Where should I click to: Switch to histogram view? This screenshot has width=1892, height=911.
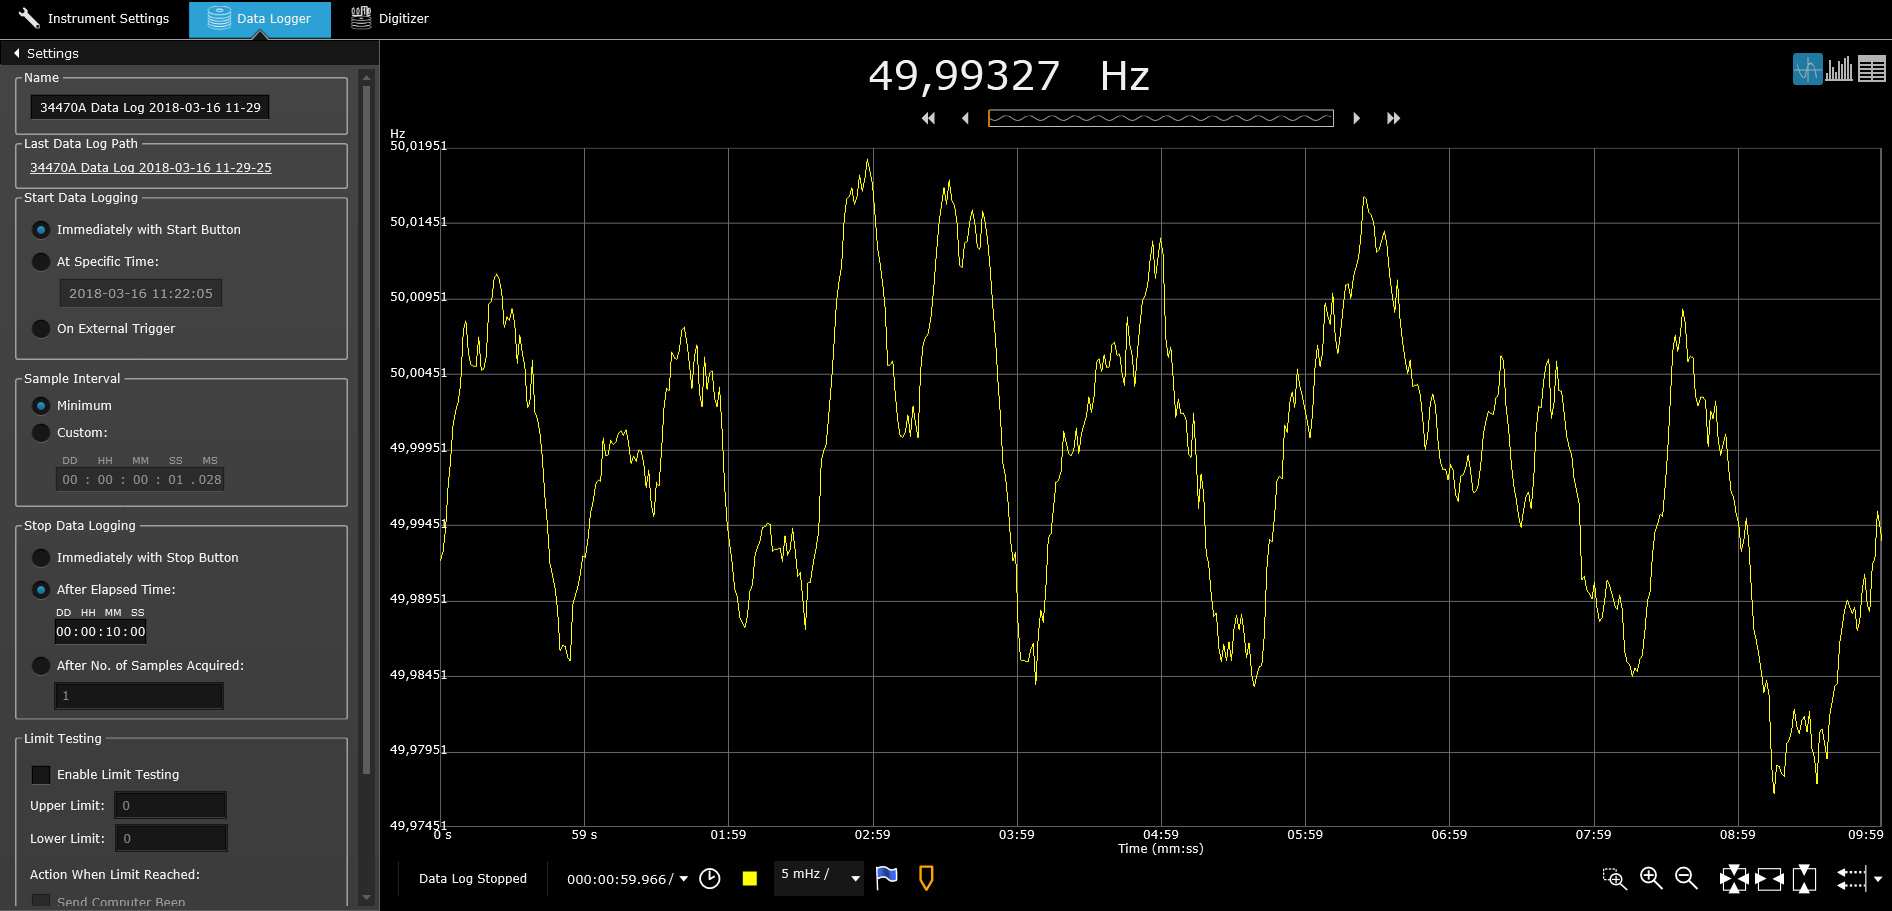(1839, 69)
